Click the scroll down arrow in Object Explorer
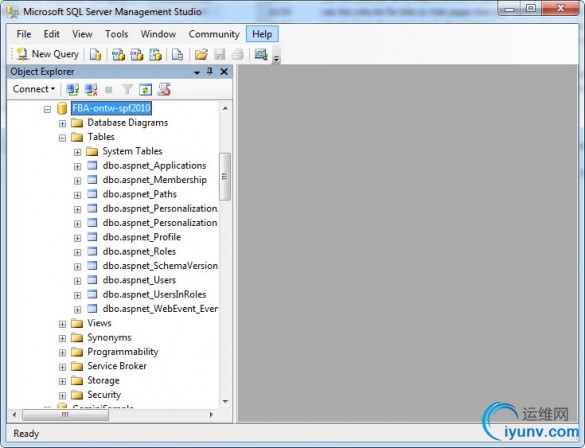Viewport: 585px width, 448px height. pos(225,401)
